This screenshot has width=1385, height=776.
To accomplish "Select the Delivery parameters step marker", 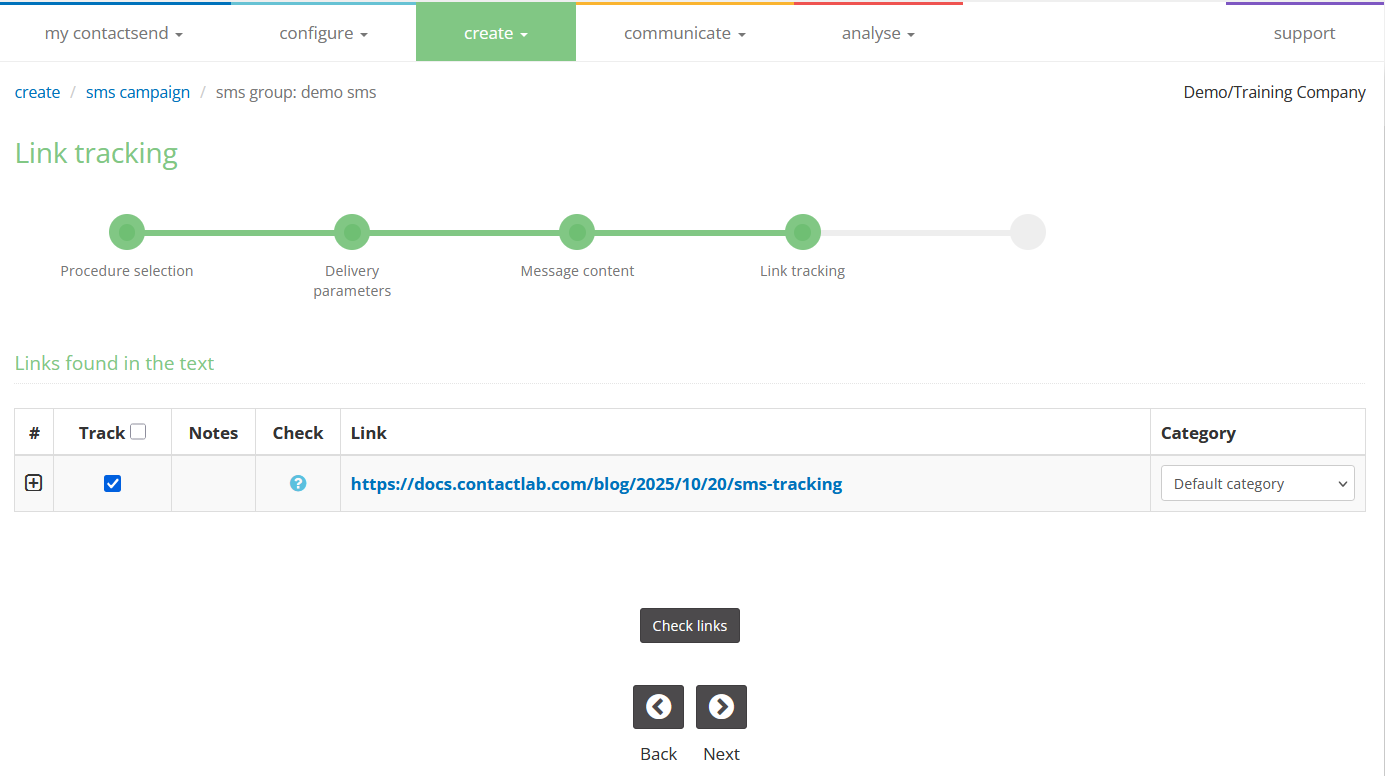I will (352, 231).
